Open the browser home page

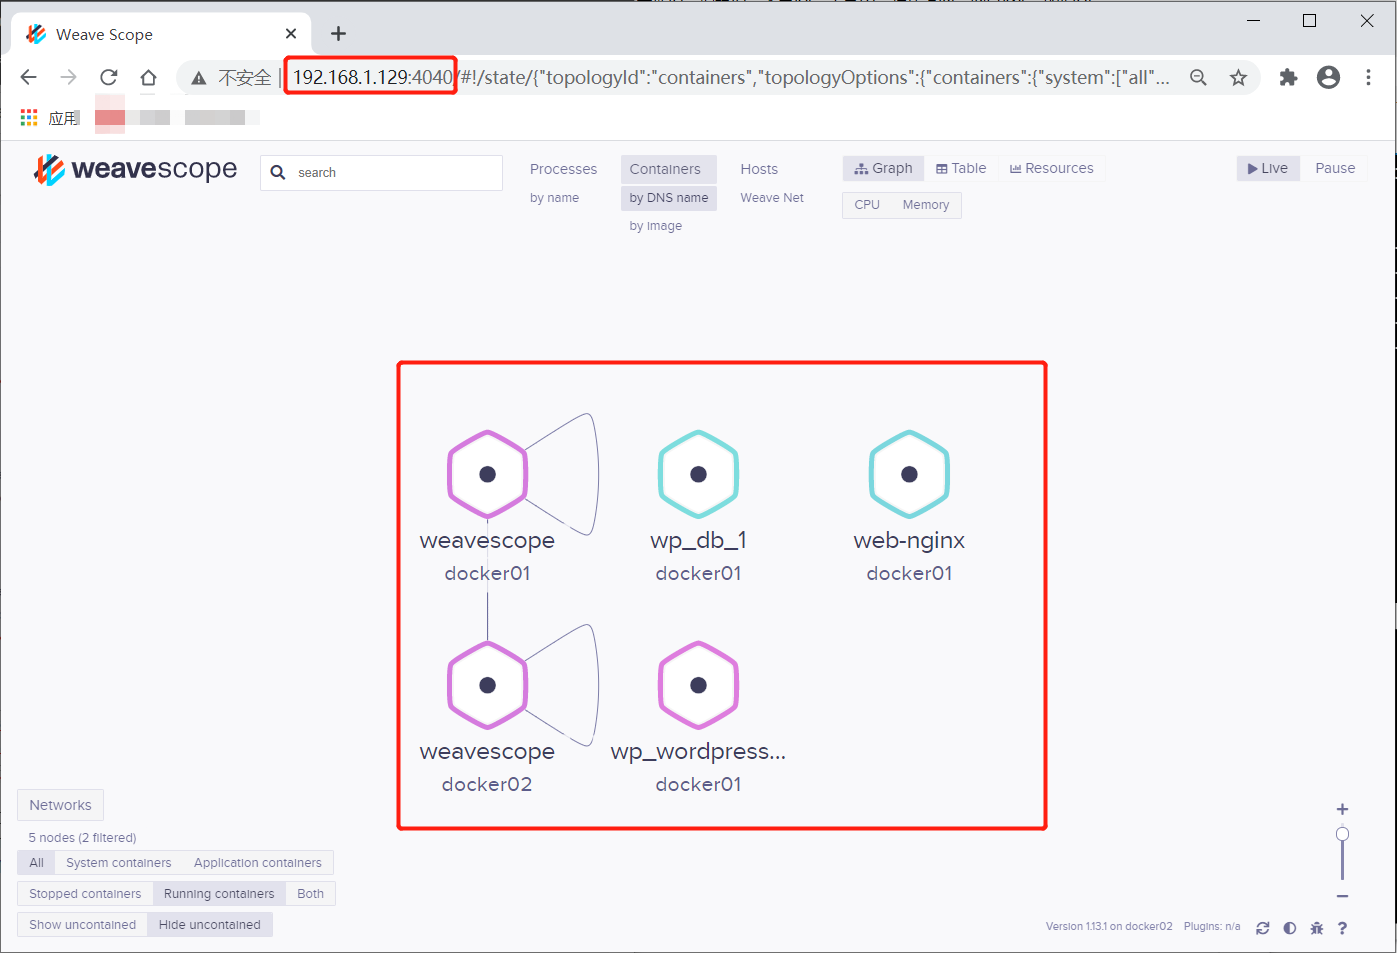coord(148,77)
